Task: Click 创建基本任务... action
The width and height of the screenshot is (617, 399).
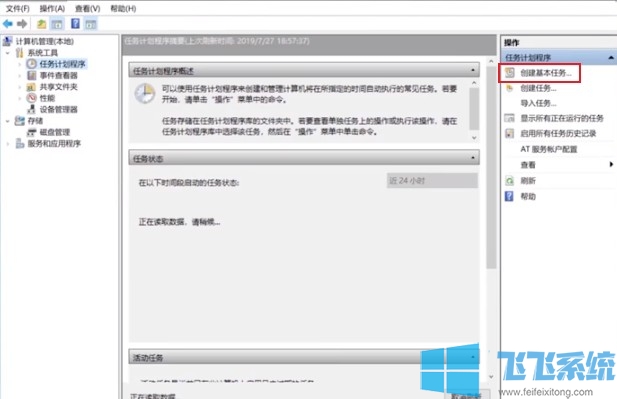Action: (x=545, y=73)
